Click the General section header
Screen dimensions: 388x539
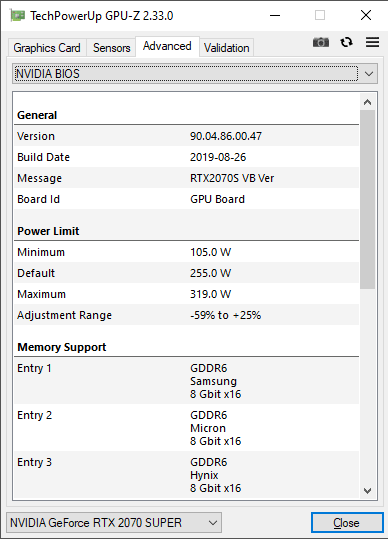tap(37, 115)
